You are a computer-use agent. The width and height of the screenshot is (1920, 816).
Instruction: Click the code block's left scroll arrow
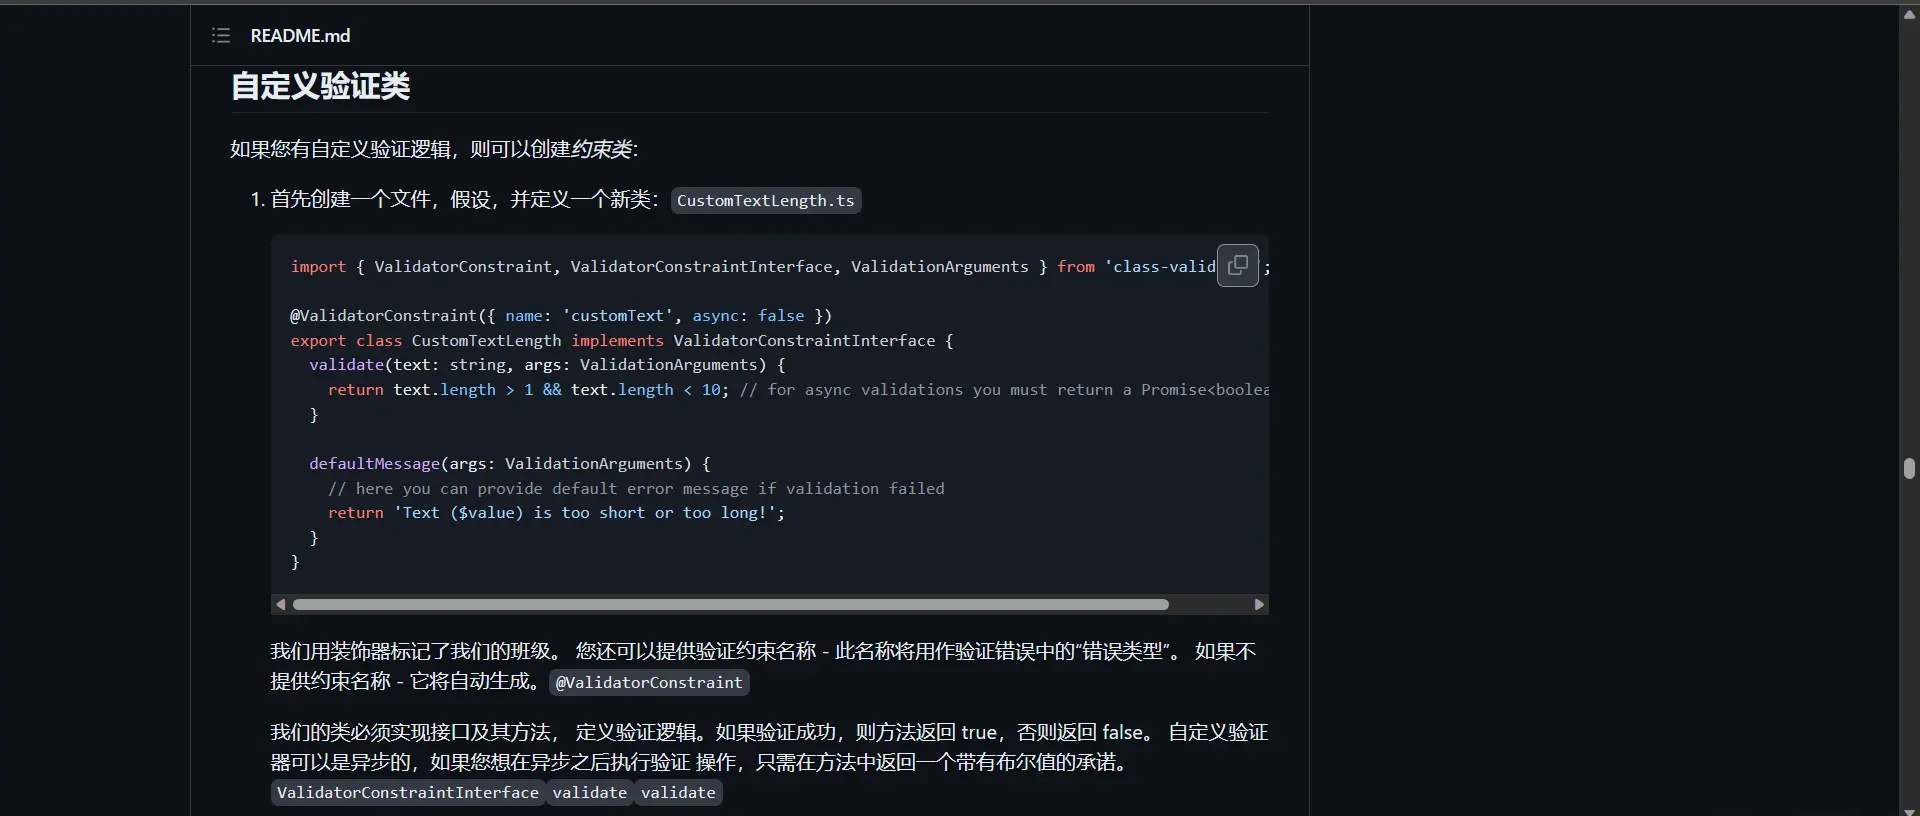[x=281, y=605]
